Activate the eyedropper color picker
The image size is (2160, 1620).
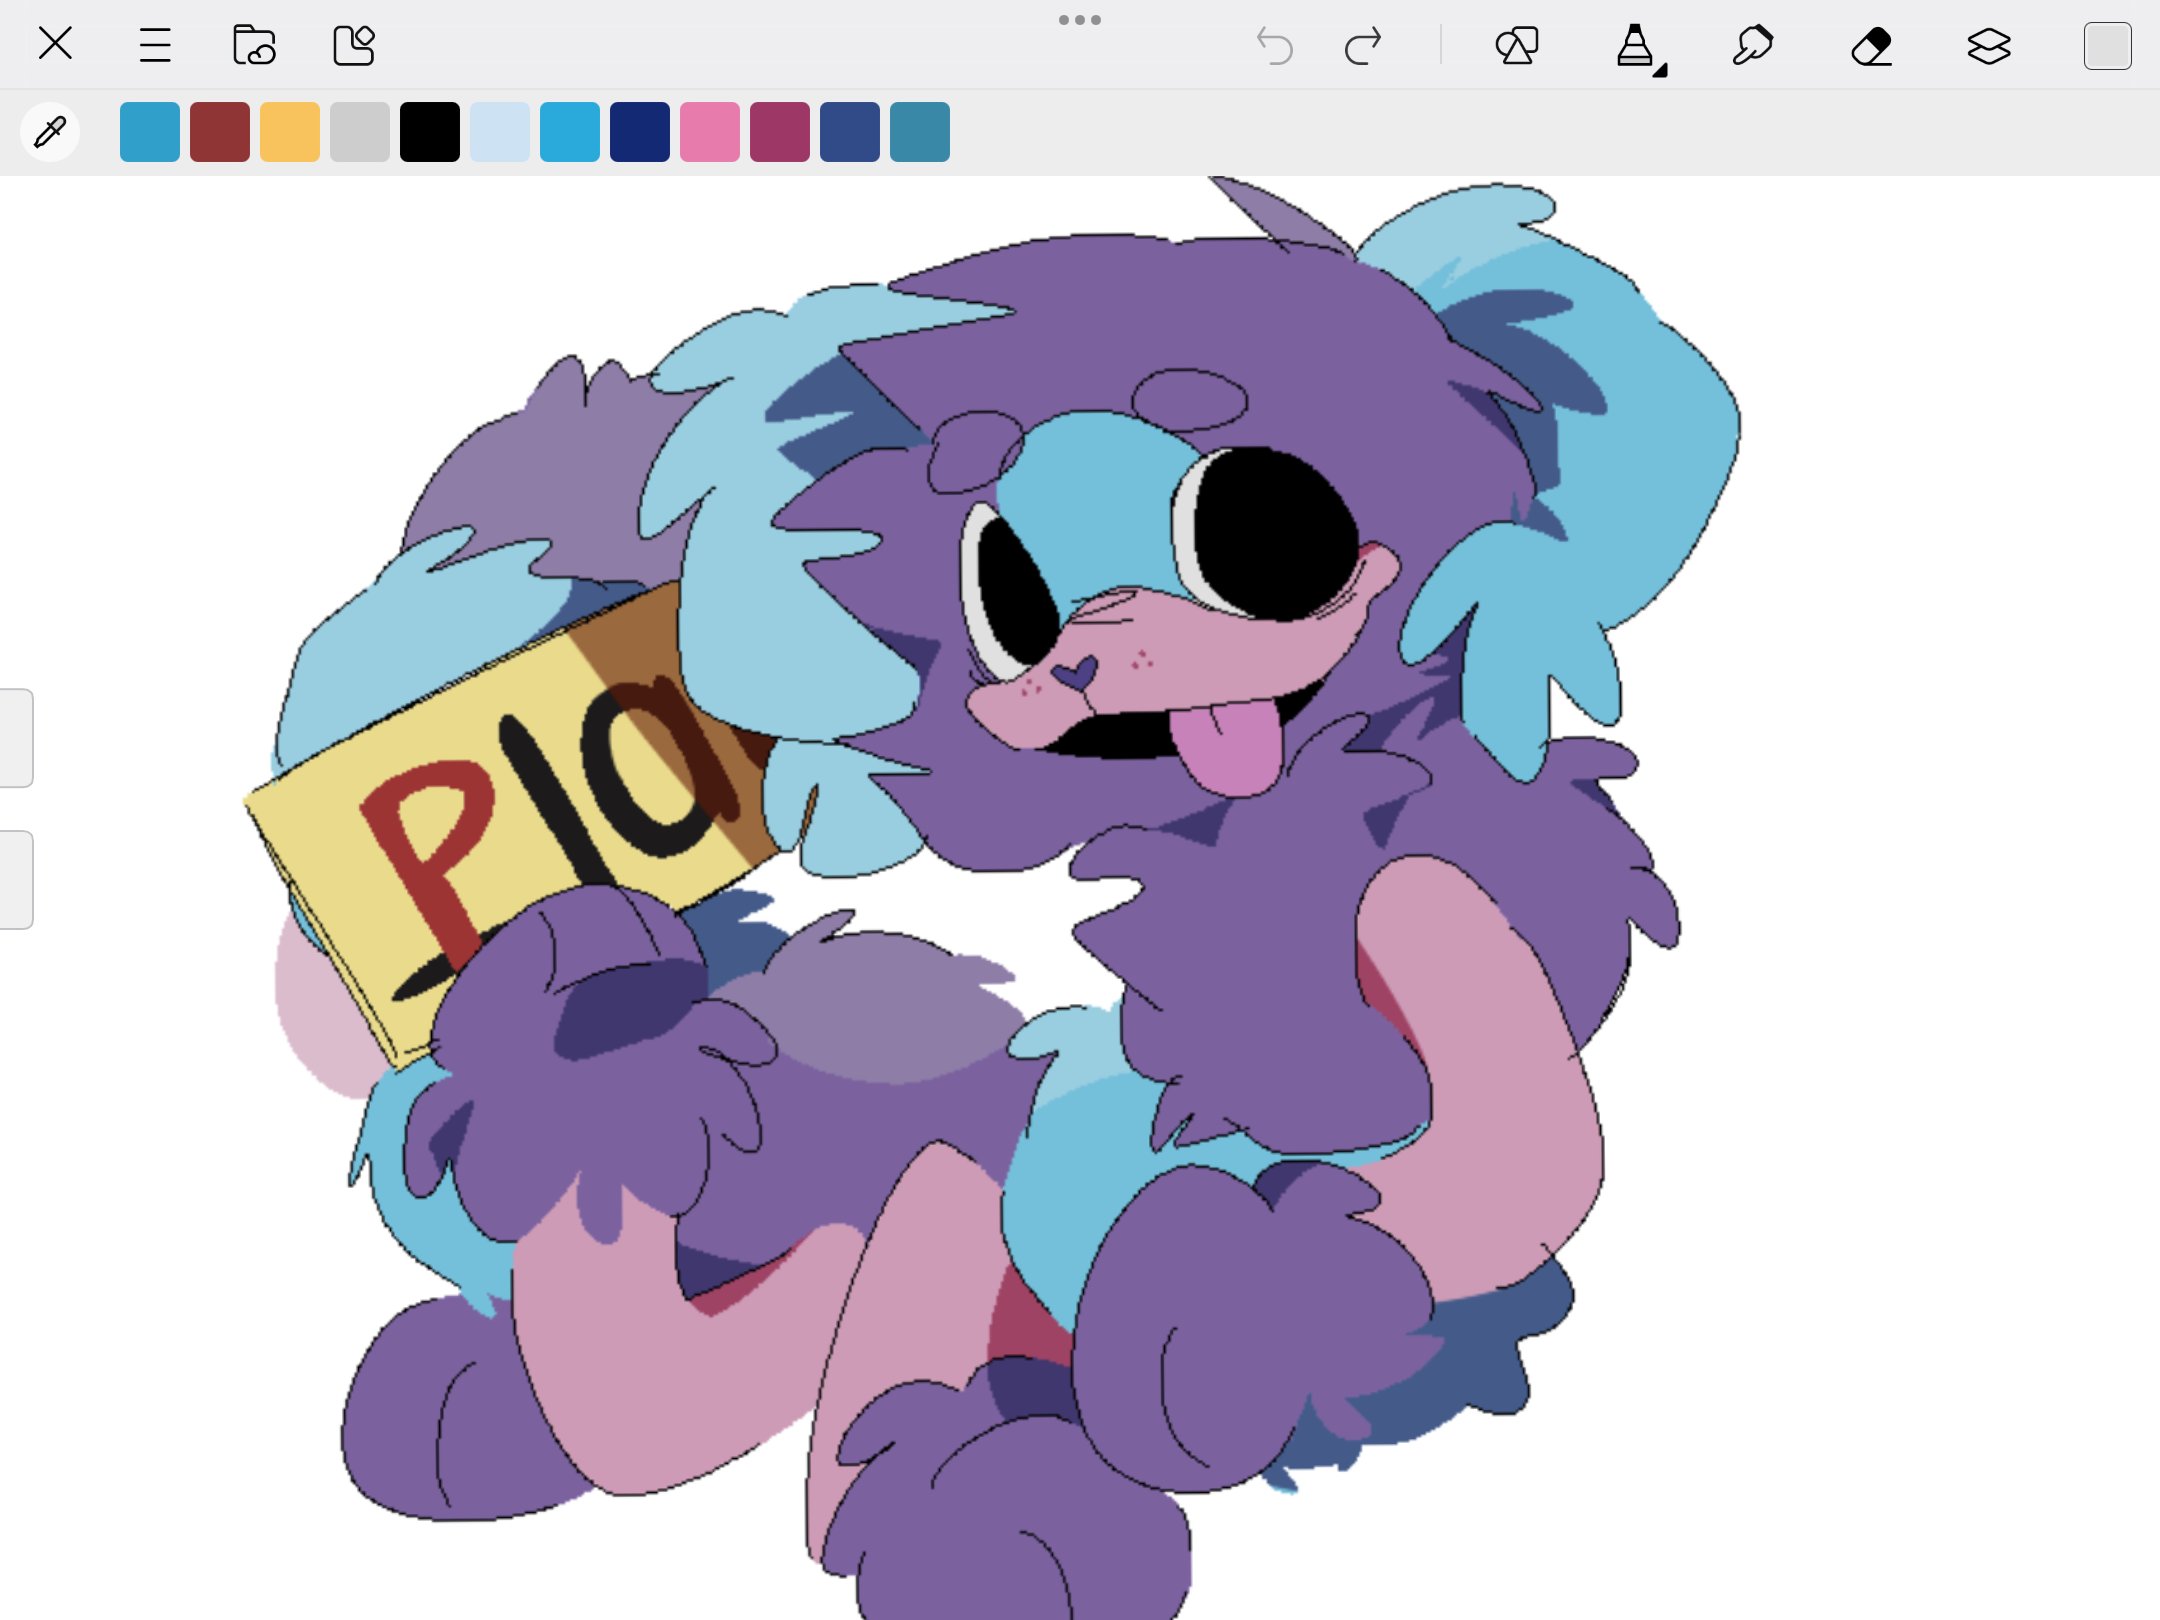pos(50,131)
